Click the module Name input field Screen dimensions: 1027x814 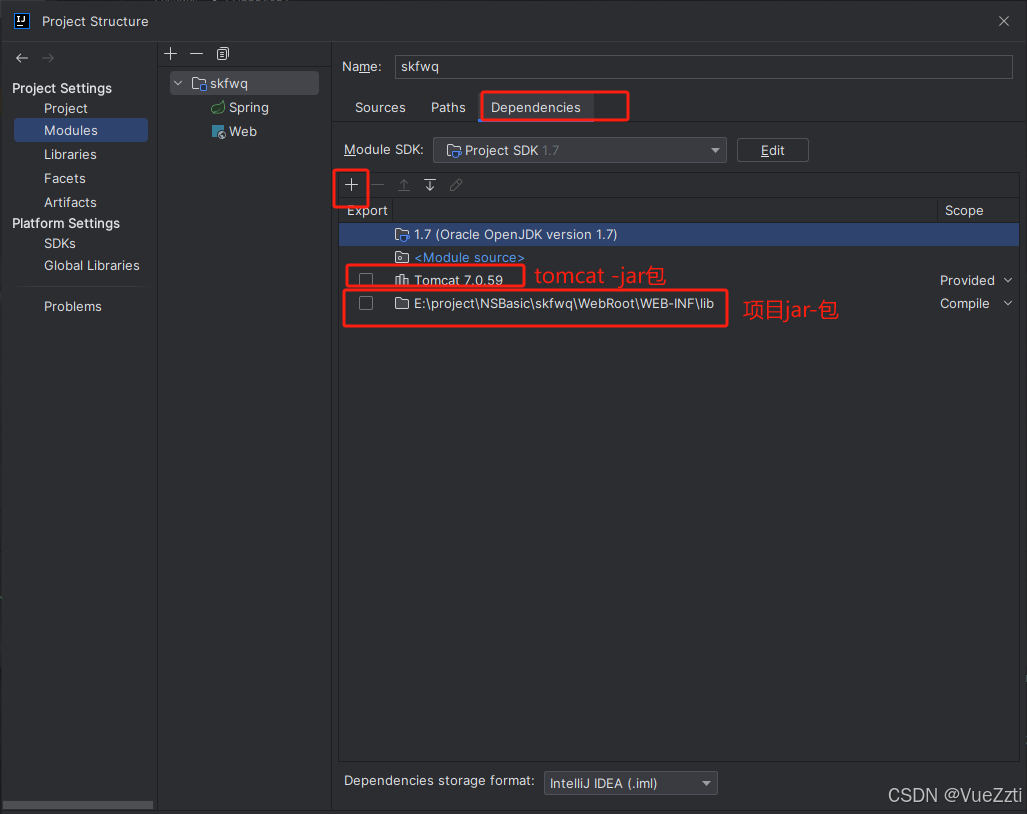point(703,67)
